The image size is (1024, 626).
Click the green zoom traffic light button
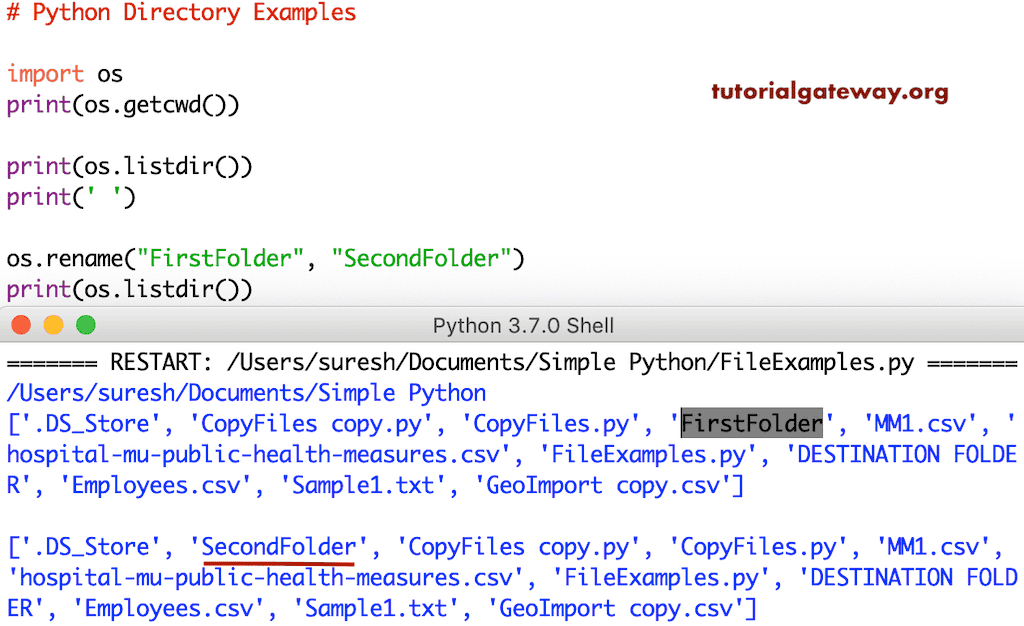coord(86,324)
